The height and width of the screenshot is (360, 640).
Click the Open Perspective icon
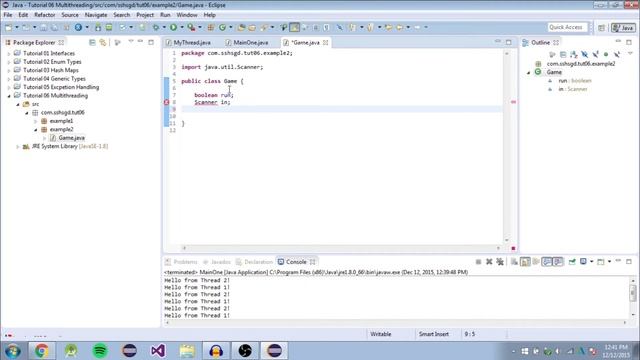(601, 28)
